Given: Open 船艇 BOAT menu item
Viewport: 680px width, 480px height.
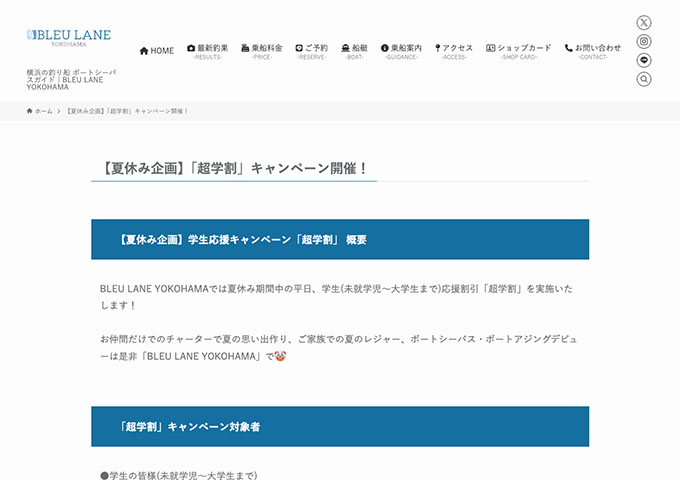Looking at the screenshot, I should coord(354,51).
